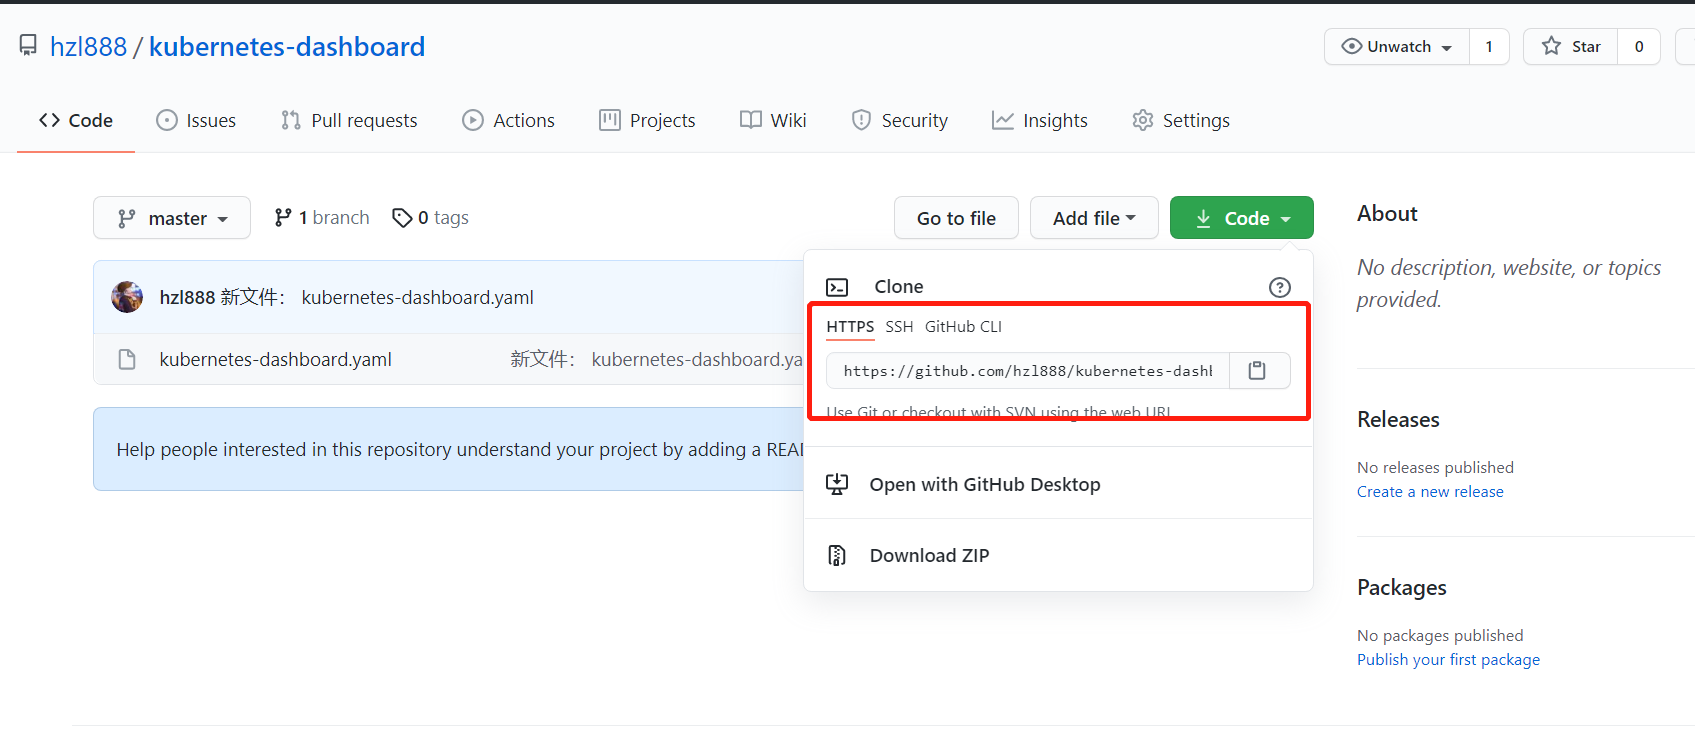This screenshot has width=1695, height=741.
Task: Switch clone method to SSH
Action: coord(899,327)
